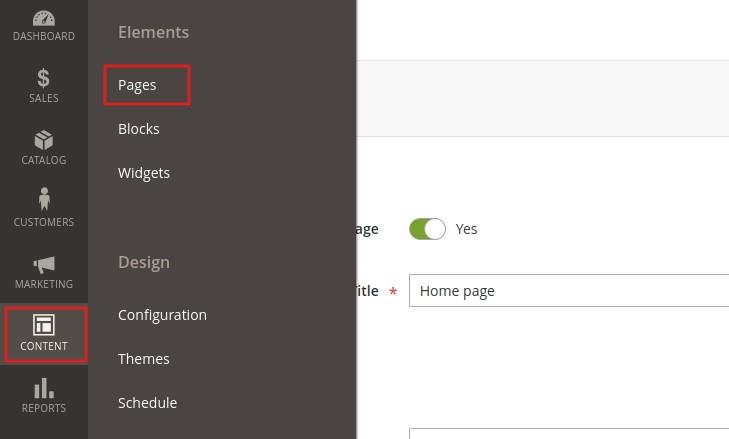
Task: Open Design Configuration menu item
Action: pos(162,315)
